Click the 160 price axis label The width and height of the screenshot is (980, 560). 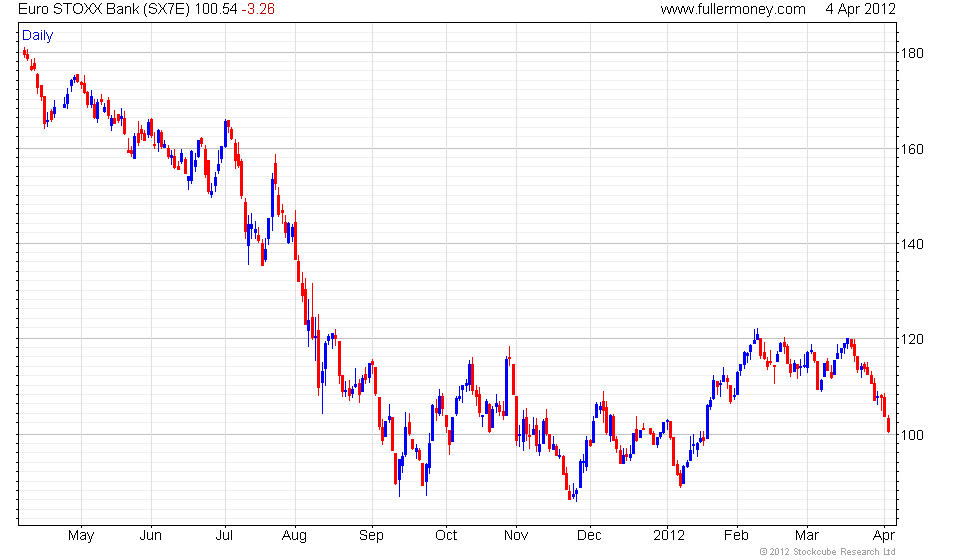pos(911,149)
